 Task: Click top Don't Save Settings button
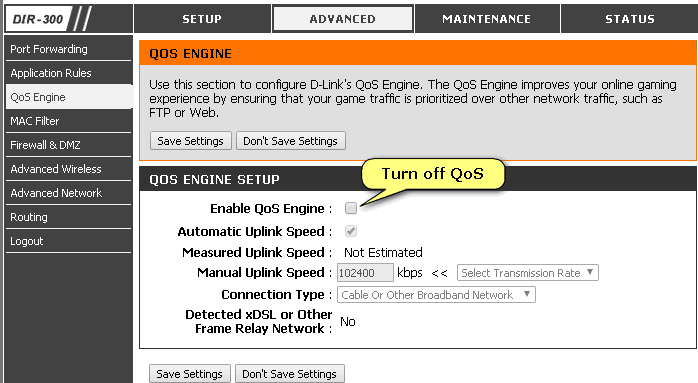point(291,141)
